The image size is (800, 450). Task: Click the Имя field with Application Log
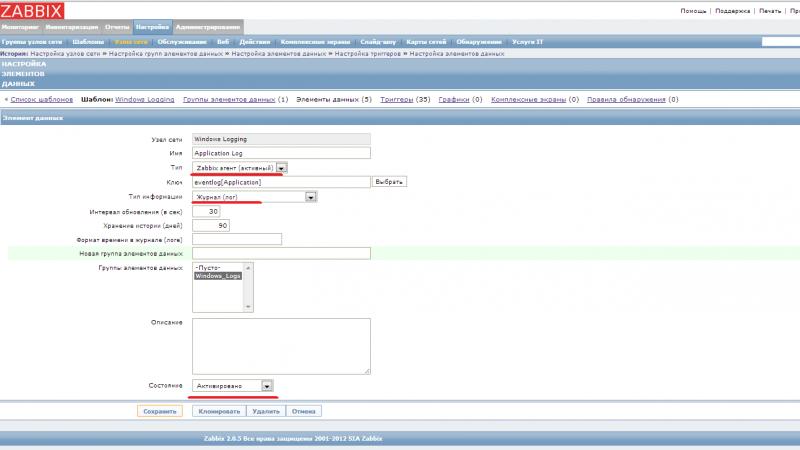[x=280, y=153]
